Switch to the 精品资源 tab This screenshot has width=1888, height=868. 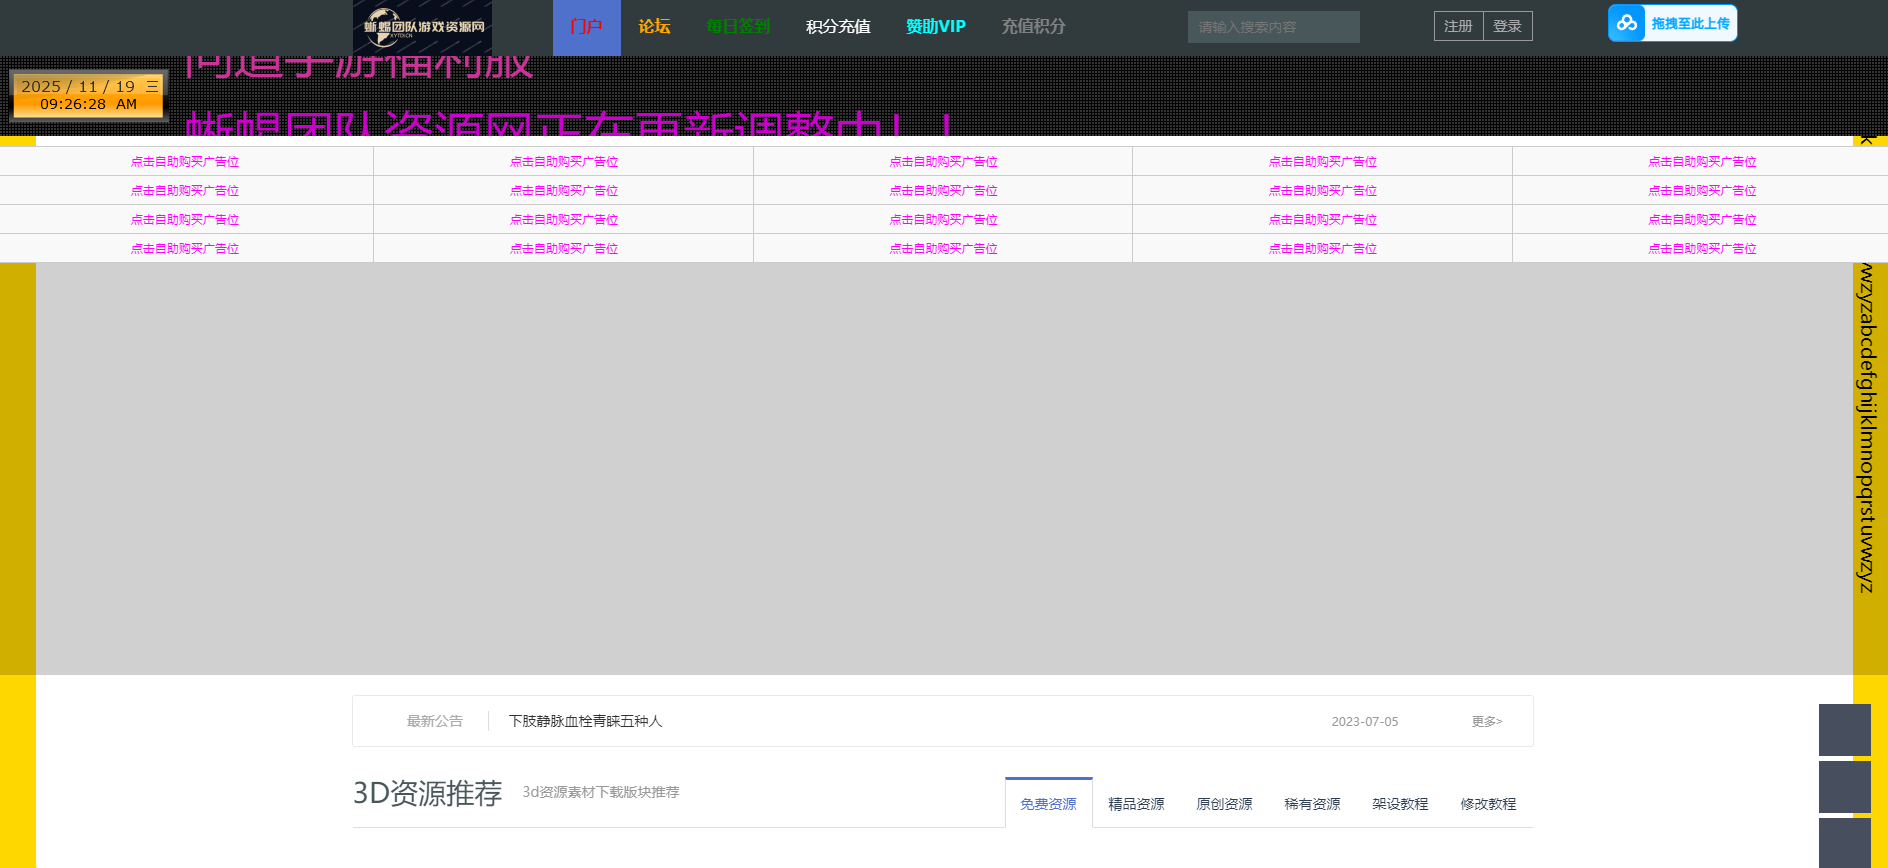click(x=1136, y=804)
